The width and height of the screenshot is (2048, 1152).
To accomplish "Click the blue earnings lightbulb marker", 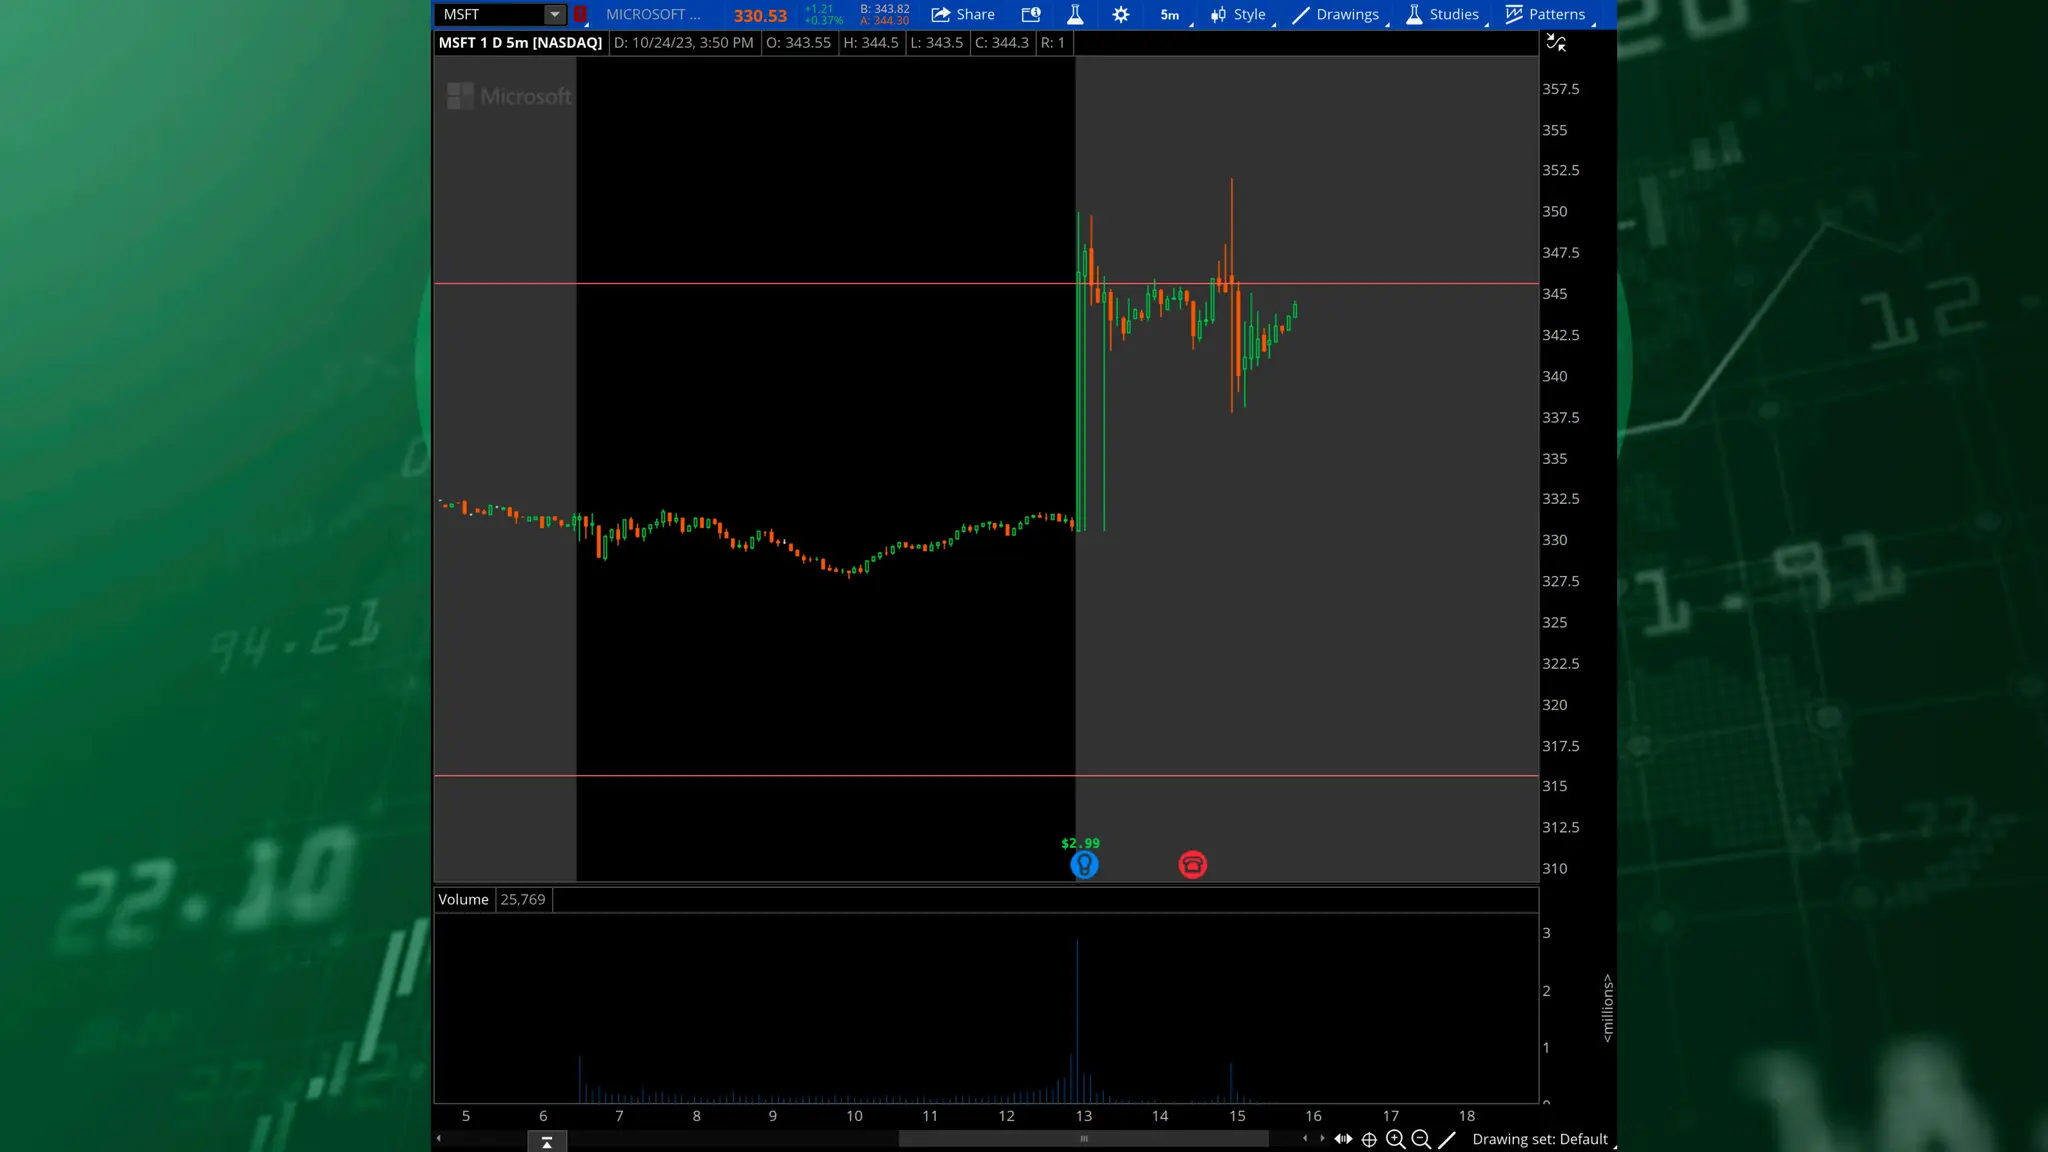I will click(x=1084, y=865).
